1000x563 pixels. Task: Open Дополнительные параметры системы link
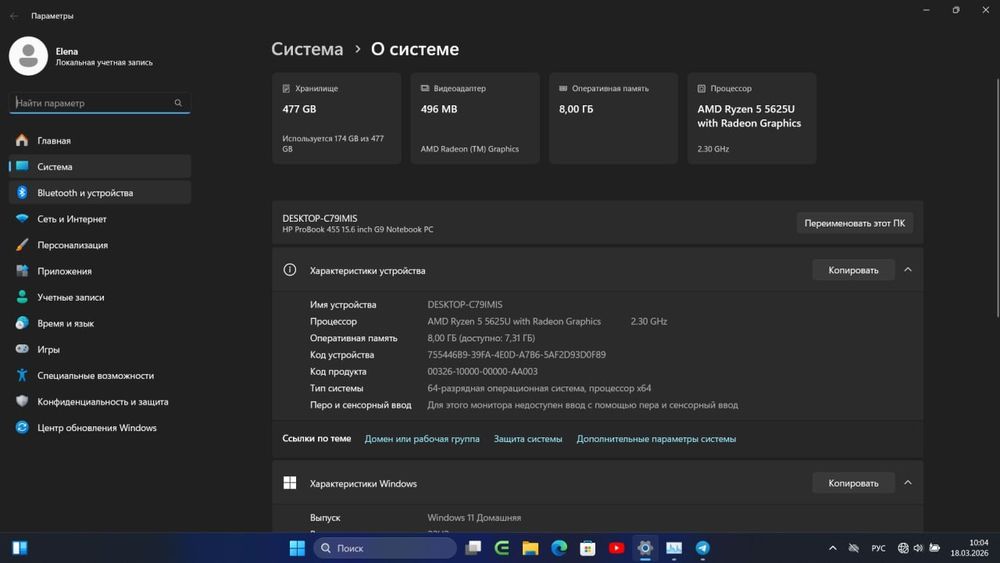(x=656, y=439)
